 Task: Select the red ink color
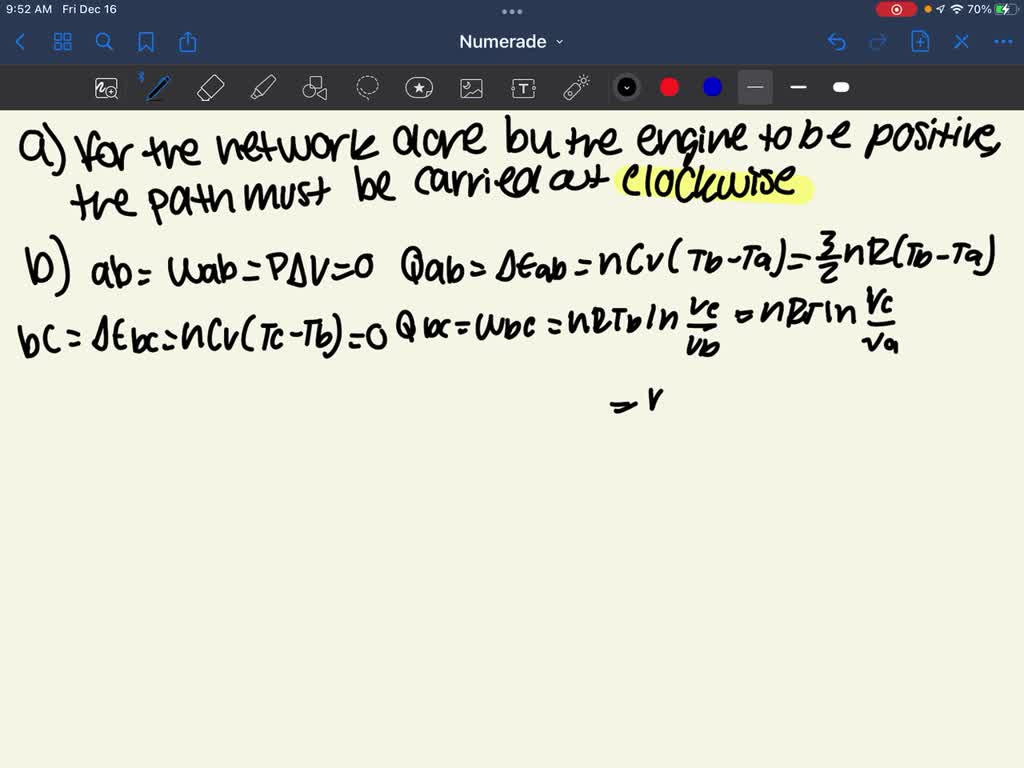point(668,87)
